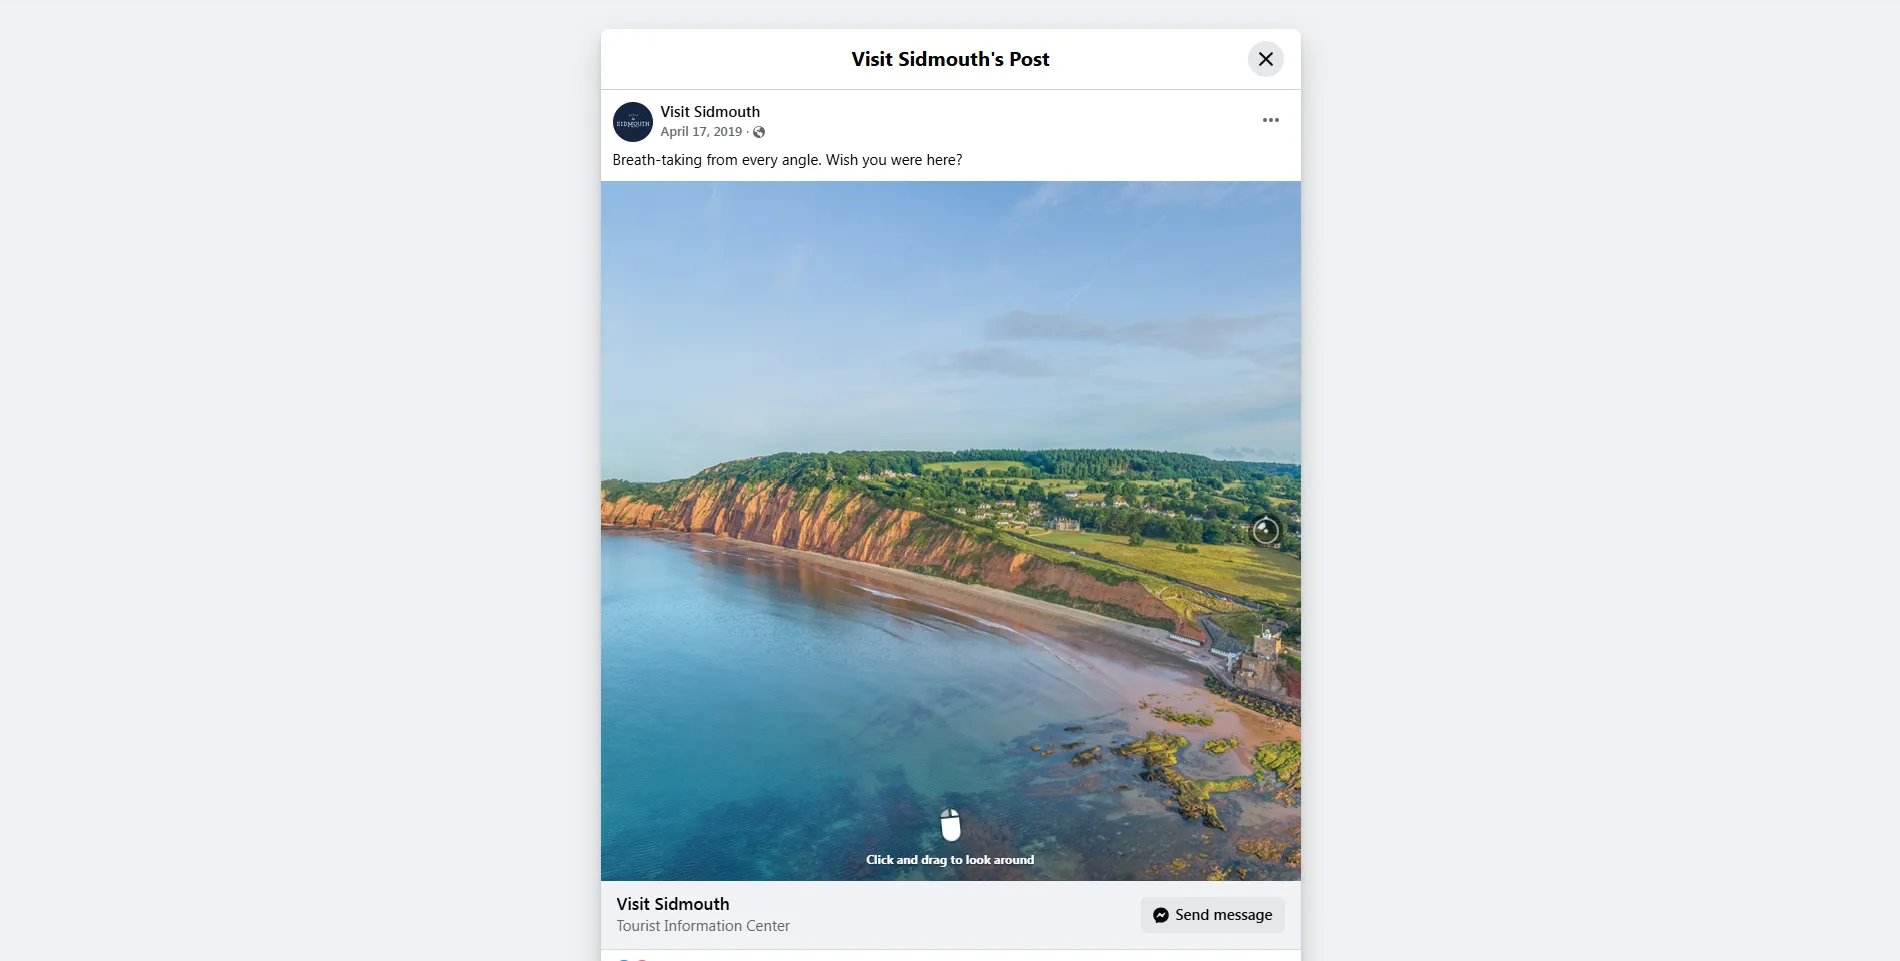This screenshot has height=961, width=1900.
Task: Close the Visit Sidmouth's Post dialog
Action: pyautogui.click(x=1265, y=59)
